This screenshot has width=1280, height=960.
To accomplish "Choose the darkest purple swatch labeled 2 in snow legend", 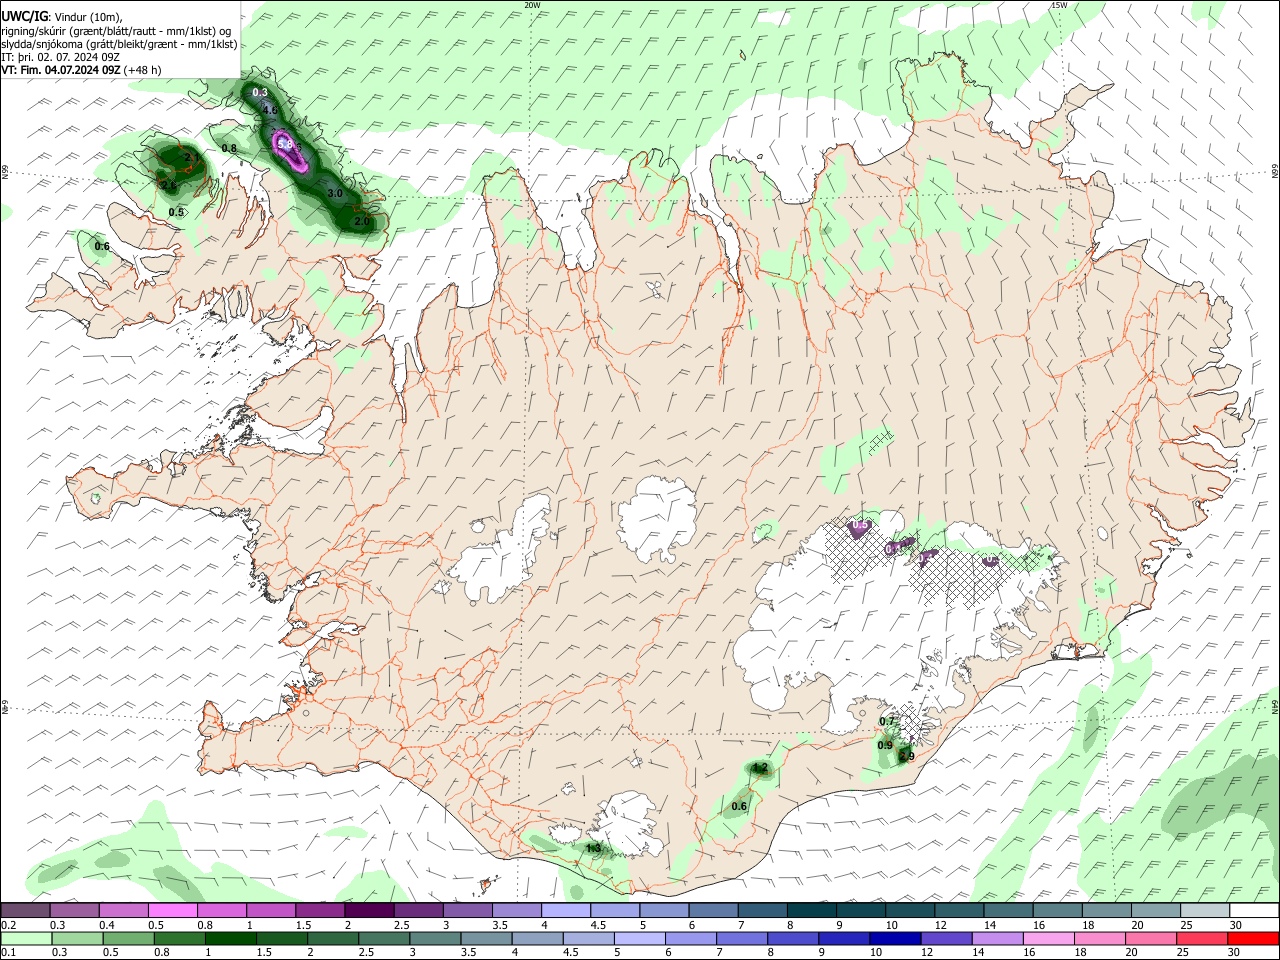I will coord(368,911).
